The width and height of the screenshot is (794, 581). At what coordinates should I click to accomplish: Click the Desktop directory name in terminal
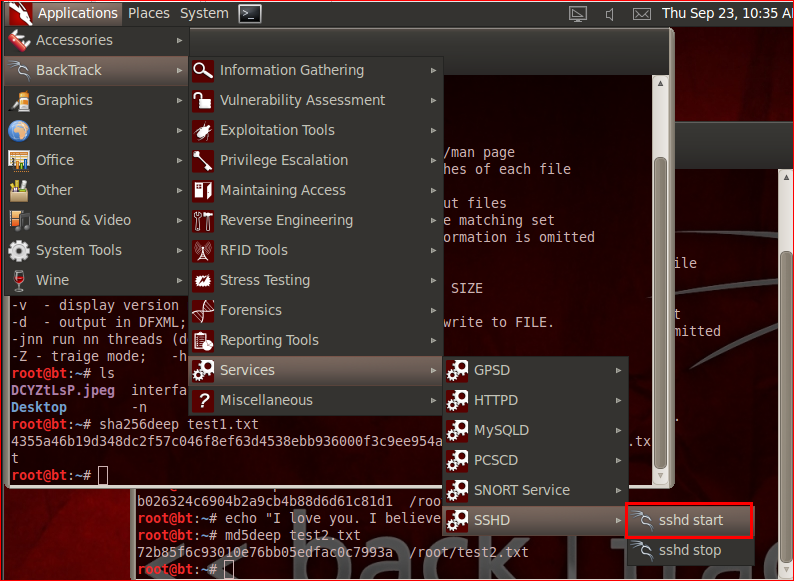39,407
